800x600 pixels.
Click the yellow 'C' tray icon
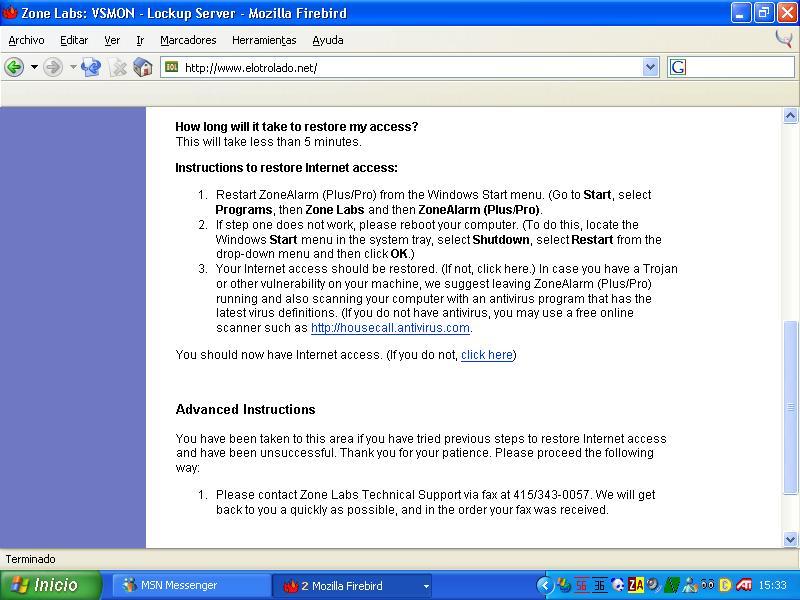tap(725, 585)
